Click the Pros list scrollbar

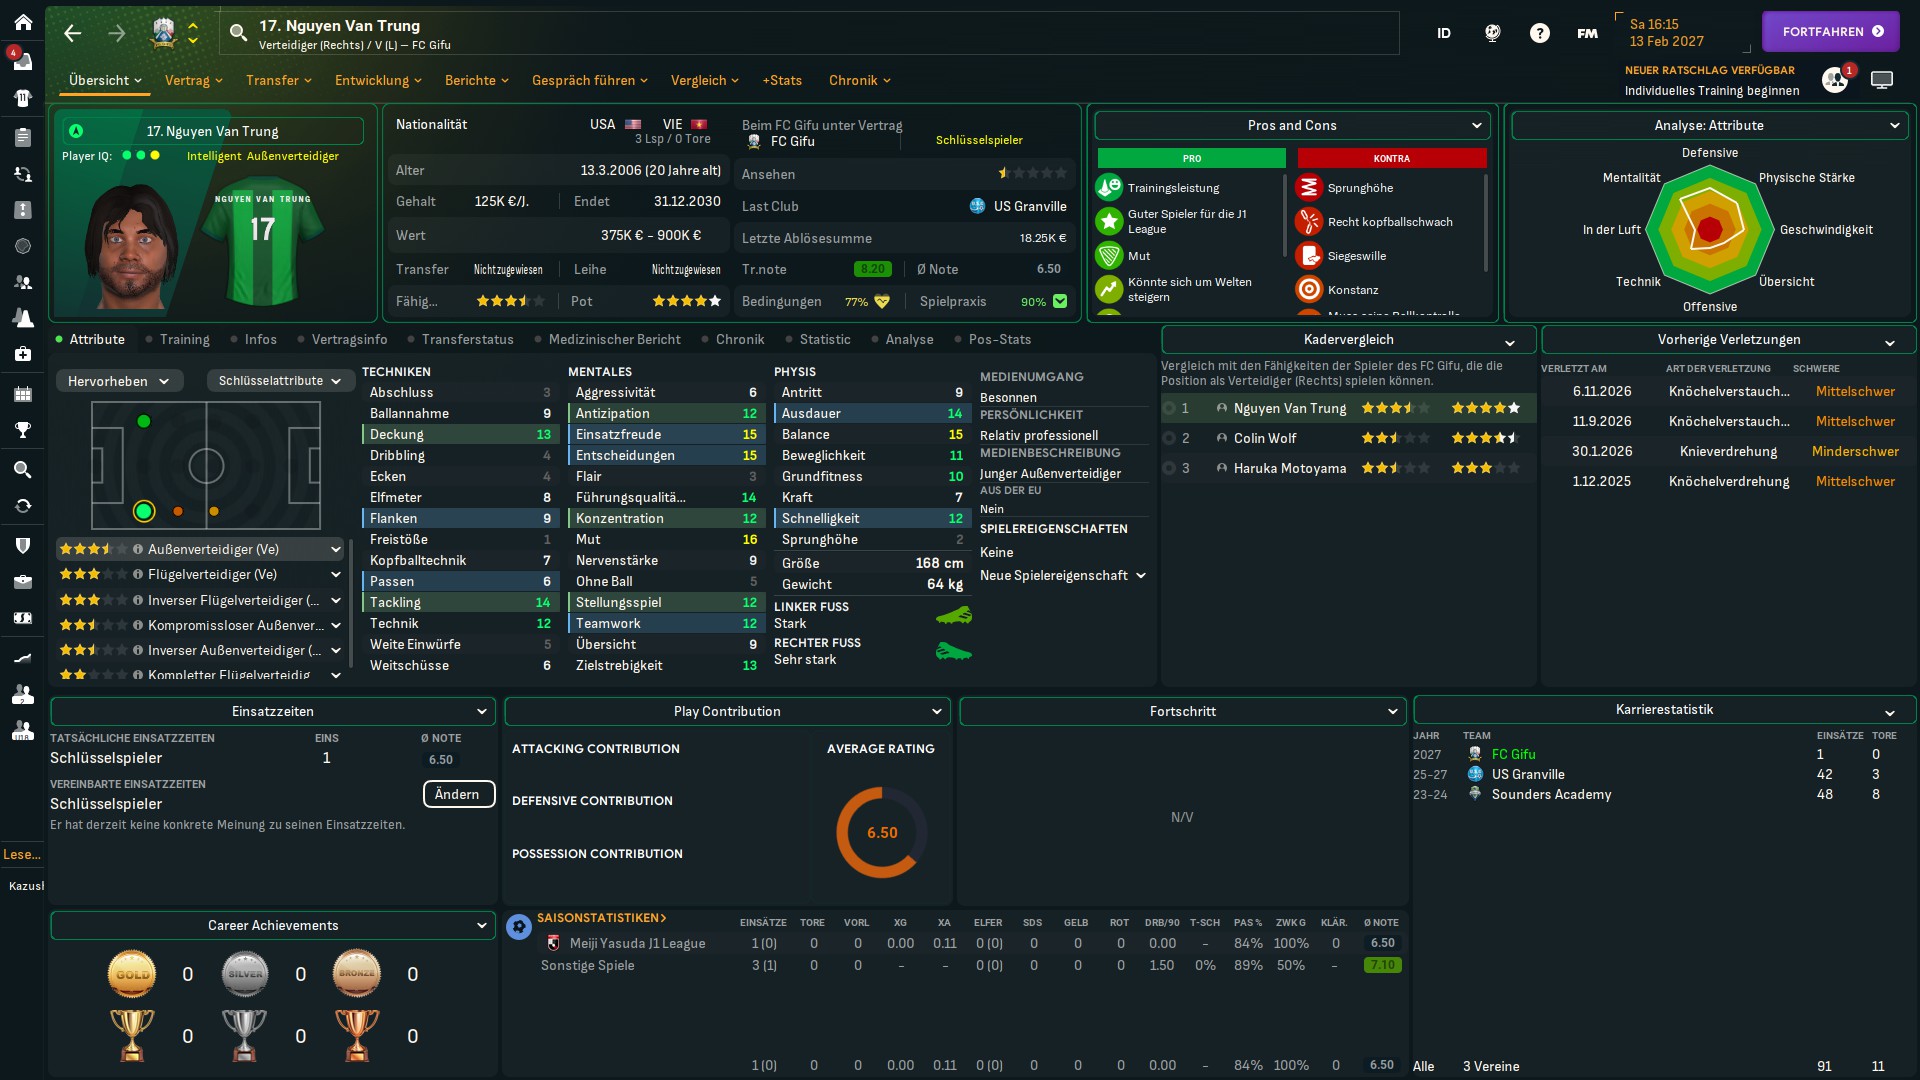click(1284, 215)
